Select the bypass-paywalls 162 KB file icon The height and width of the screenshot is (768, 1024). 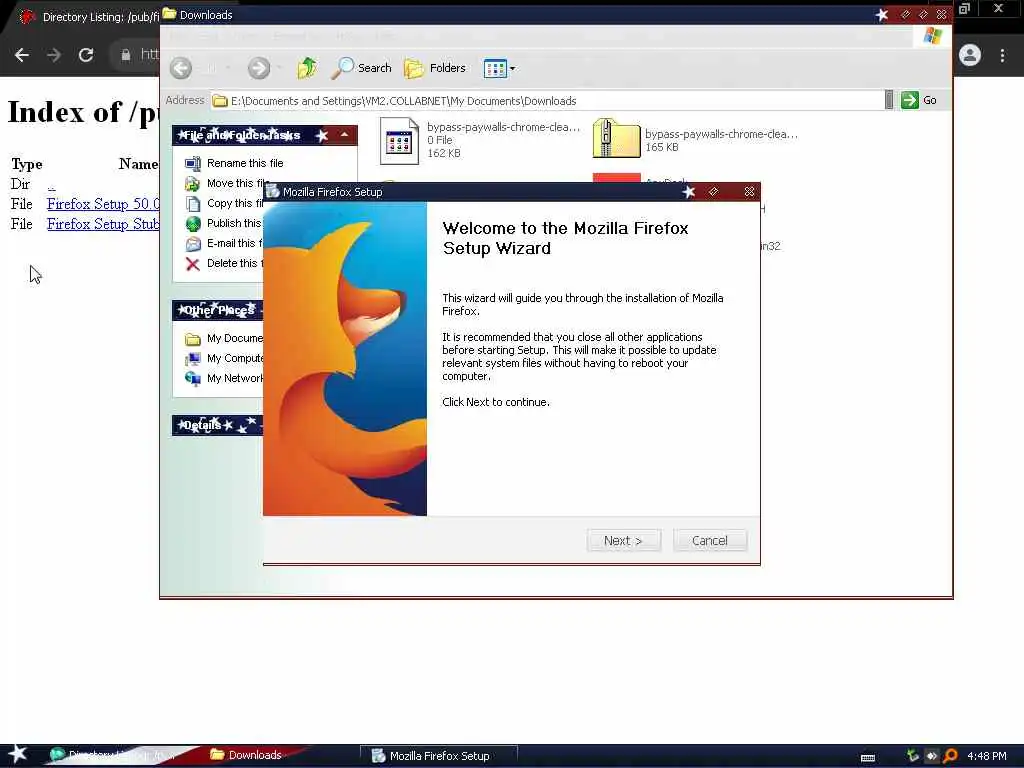pyautogui.click(x=398, y=141)
